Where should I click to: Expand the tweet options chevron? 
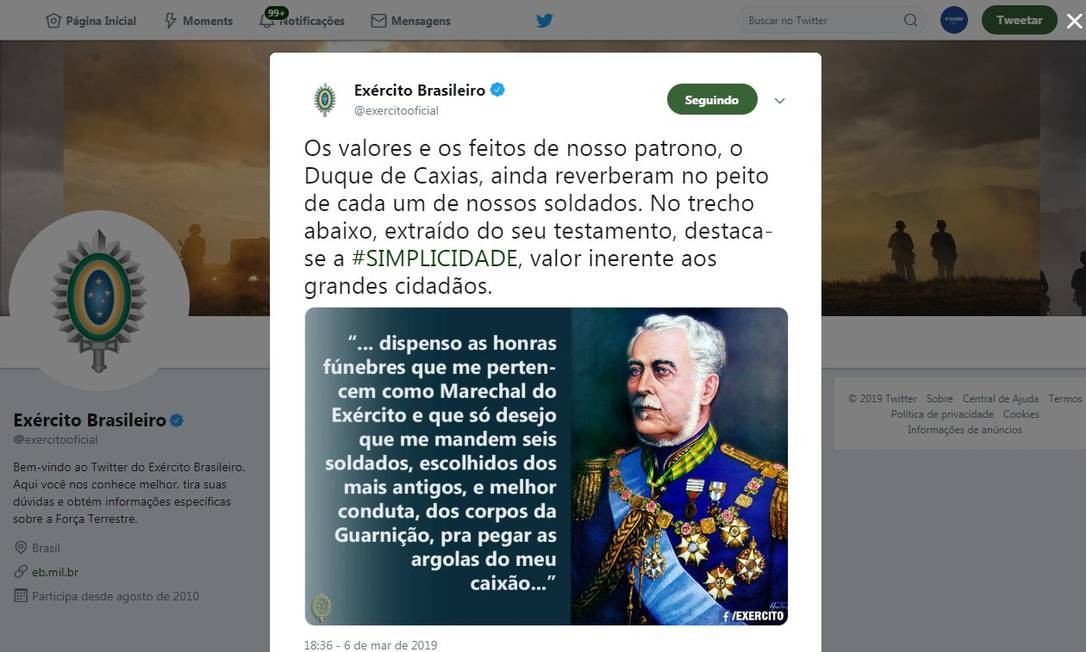[780, 100]
